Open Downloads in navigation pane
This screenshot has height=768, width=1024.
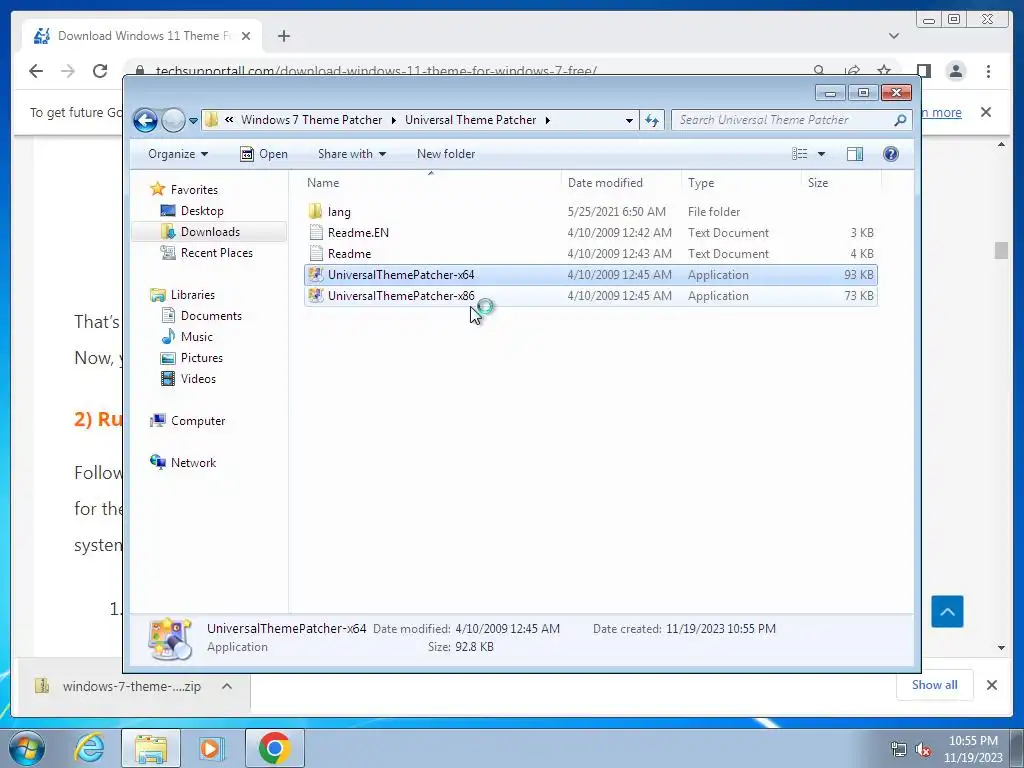tap(210, 232)
